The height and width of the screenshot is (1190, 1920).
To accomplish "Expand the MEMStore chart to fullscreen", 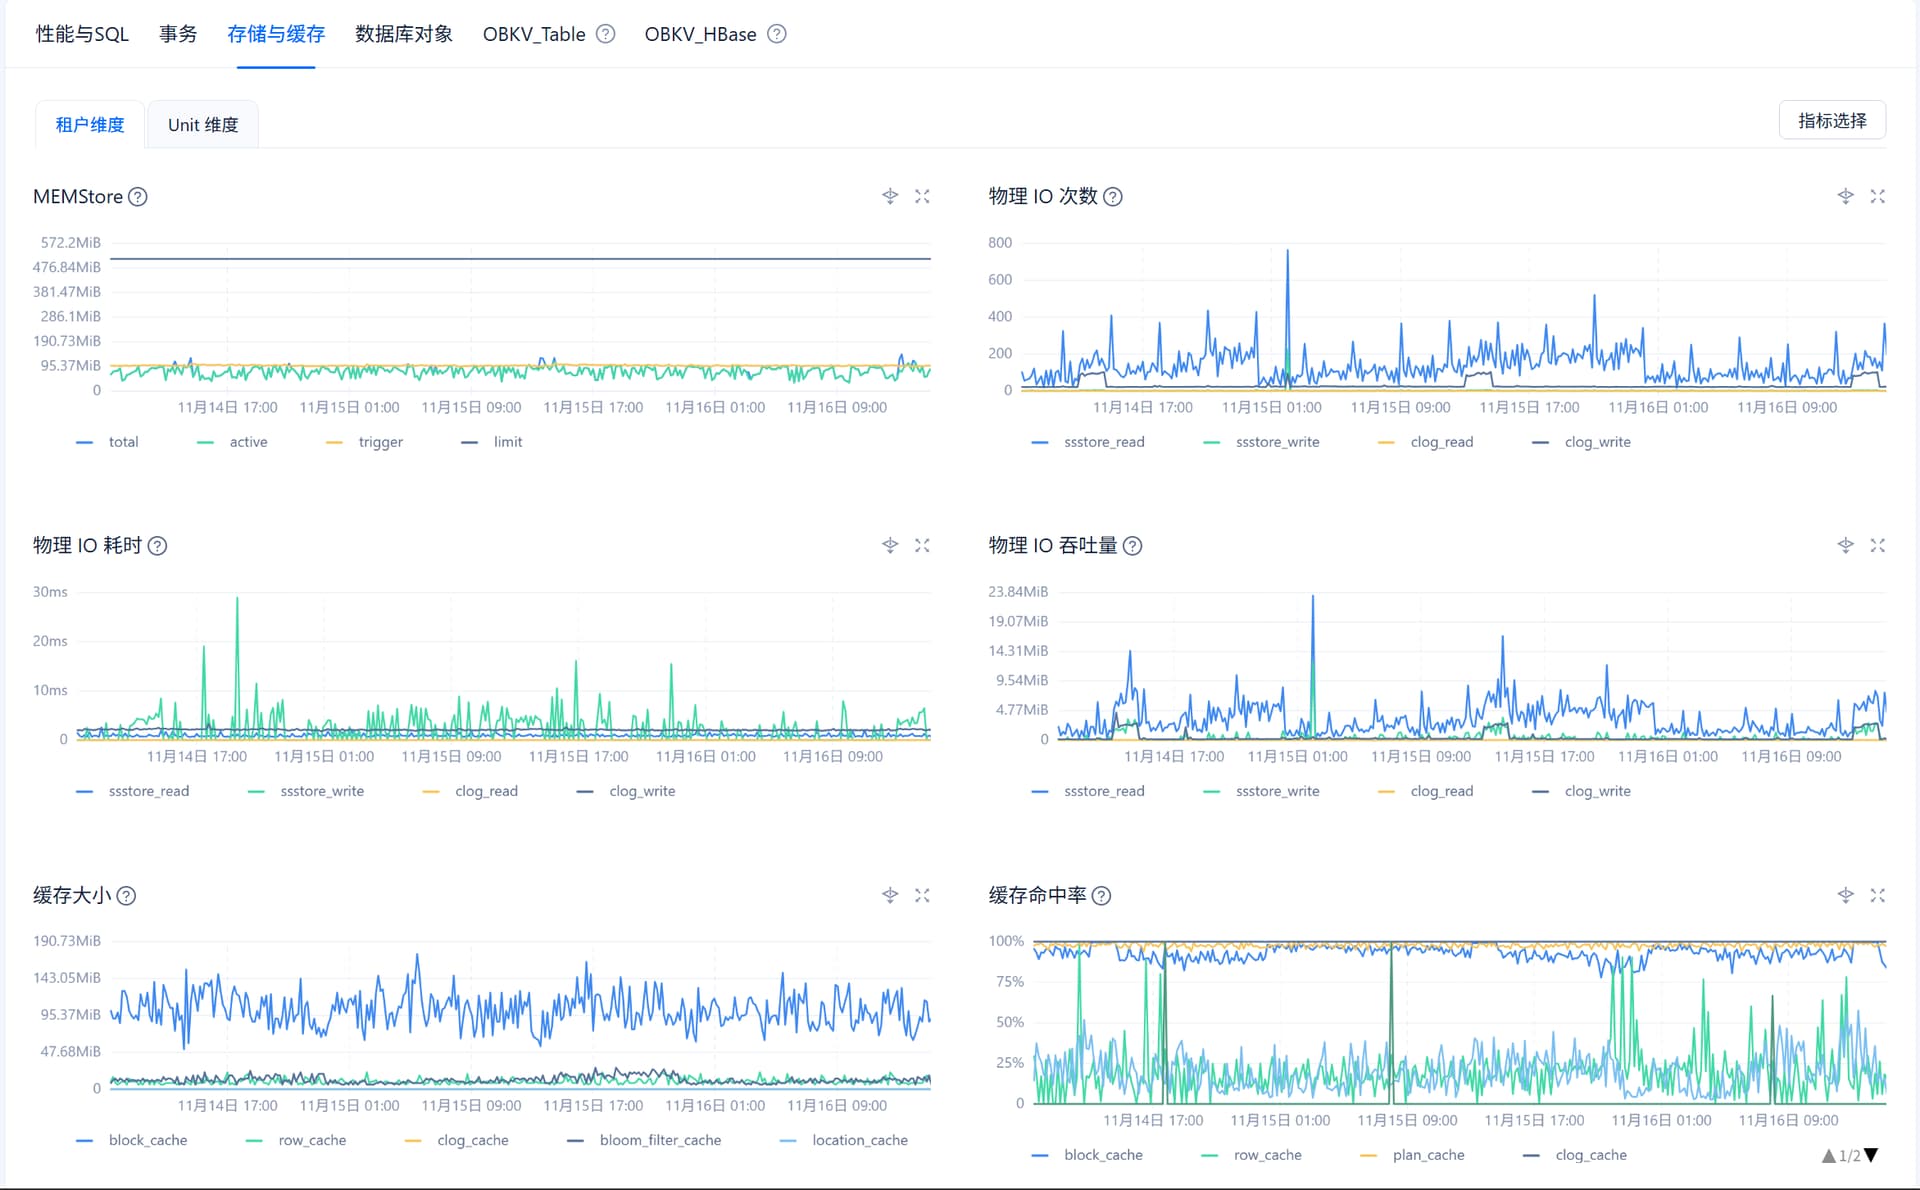I will pos(922,197).
